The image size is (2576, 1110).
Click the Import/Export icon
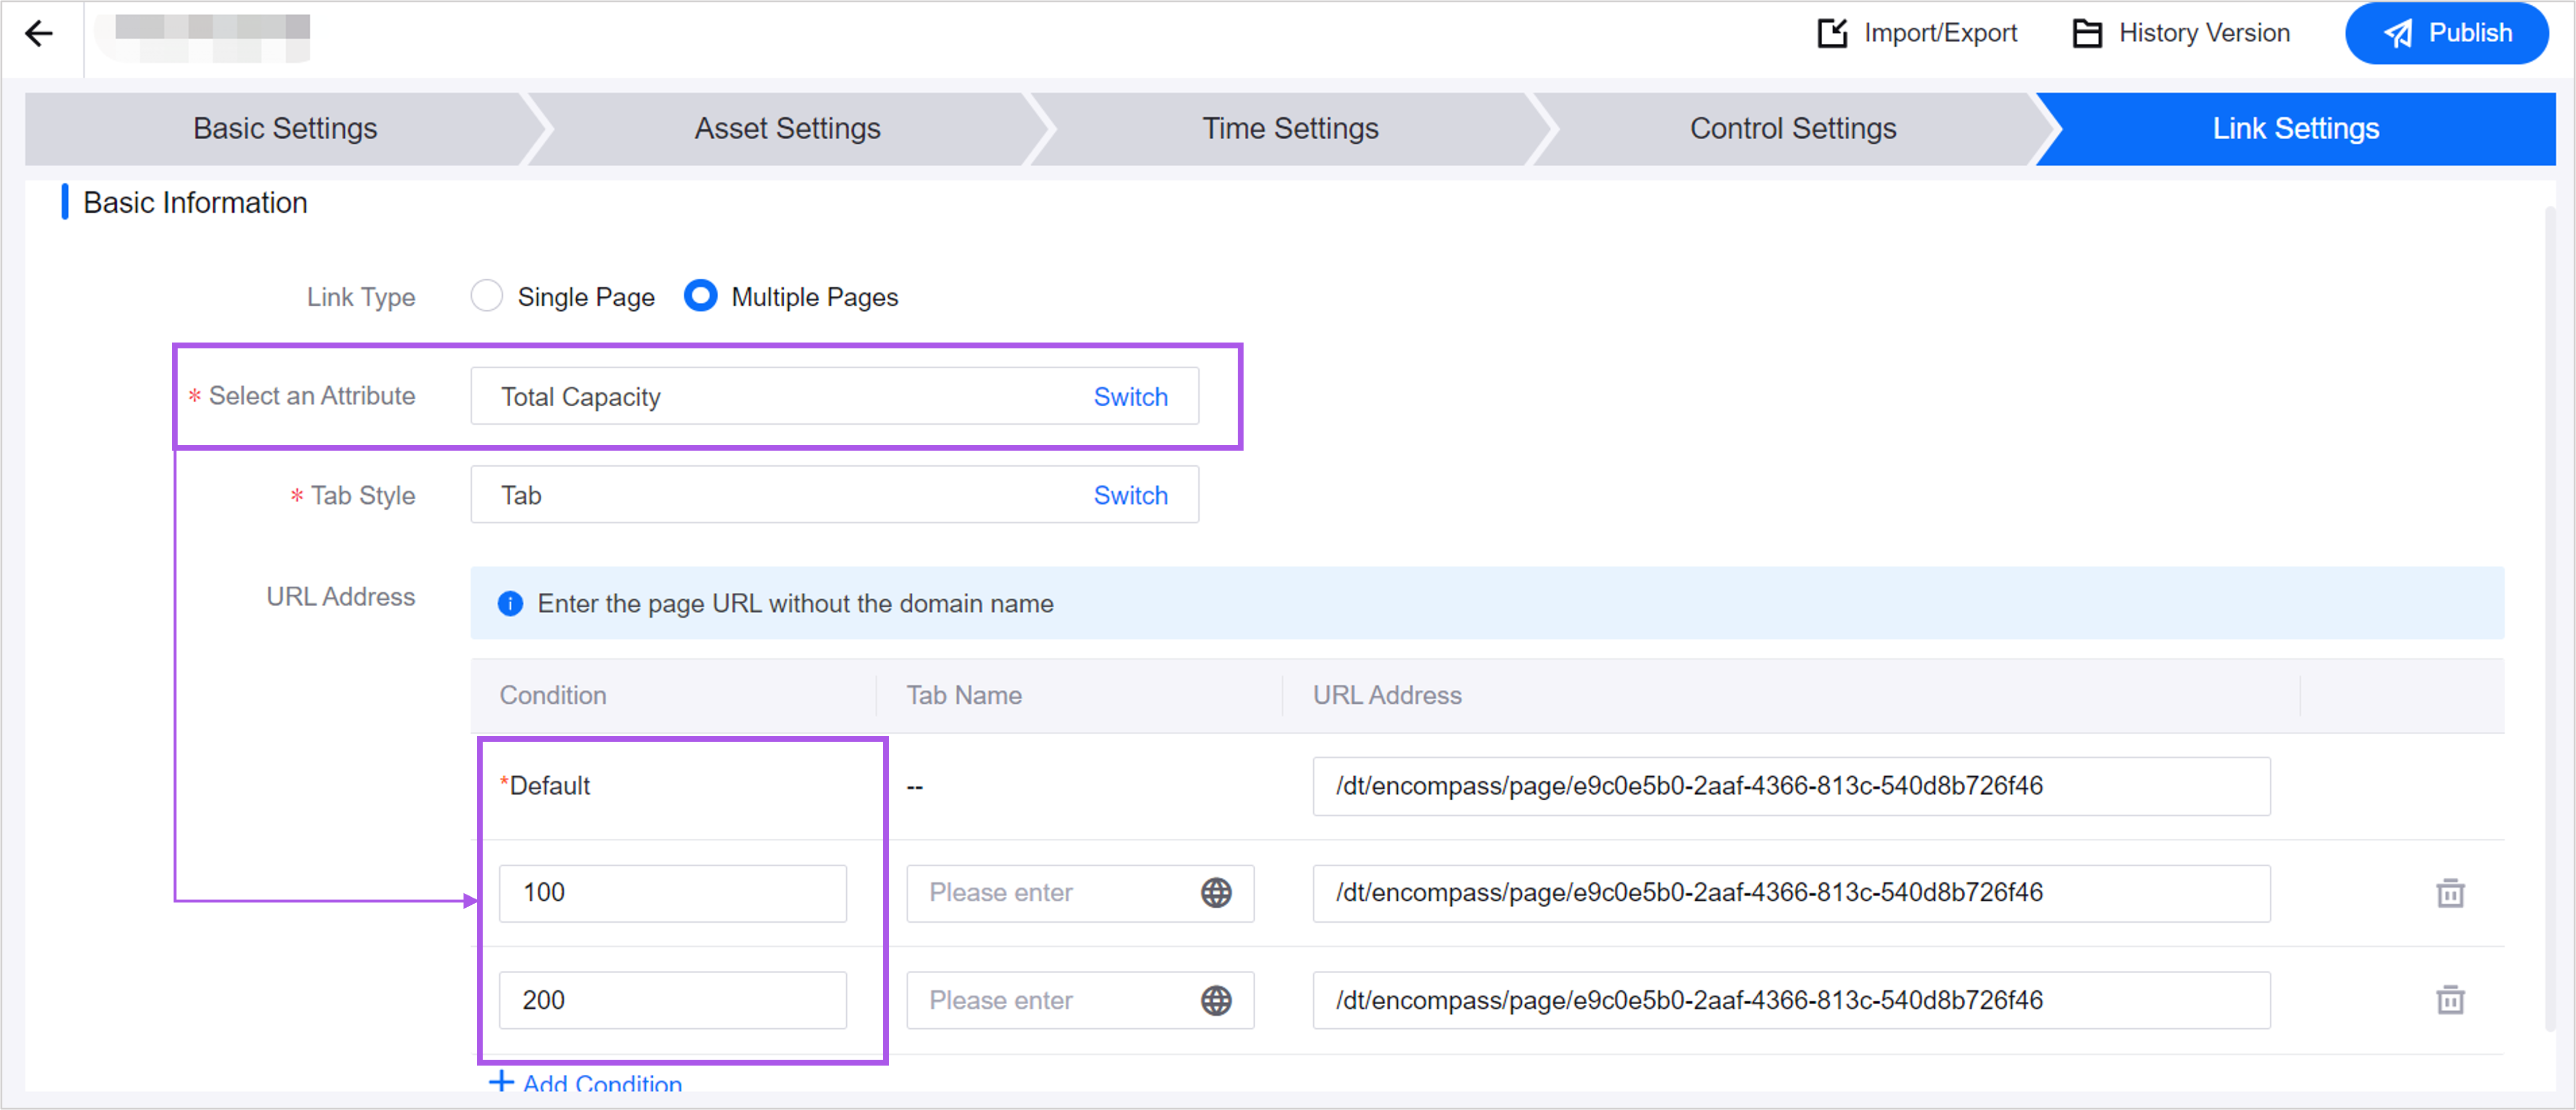(x=1832, y=33)
